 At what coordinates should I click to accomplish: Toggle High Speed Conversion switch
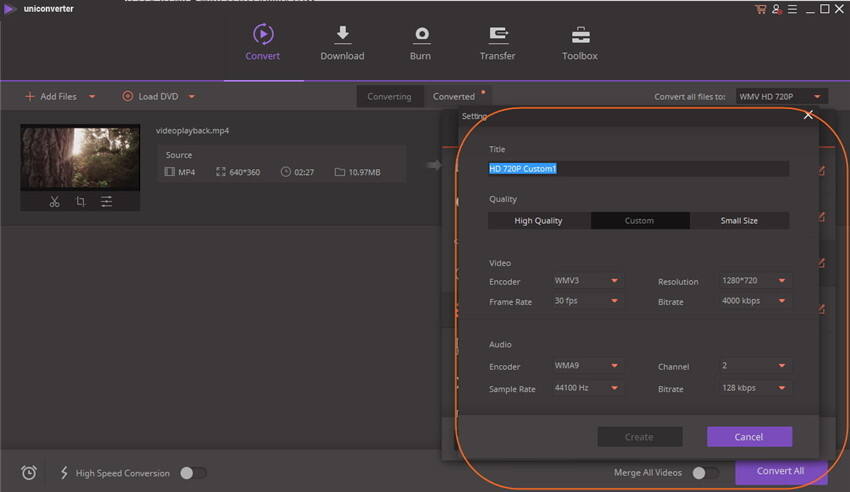coord(193,473)
